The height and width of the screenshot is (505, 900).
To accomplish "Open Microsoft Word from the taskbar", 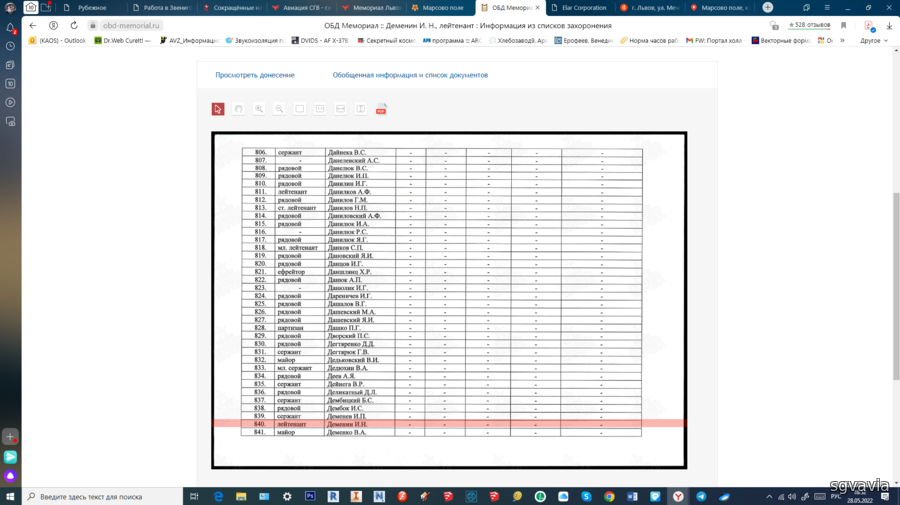I will pyautogui.click(x=632, y=496).
